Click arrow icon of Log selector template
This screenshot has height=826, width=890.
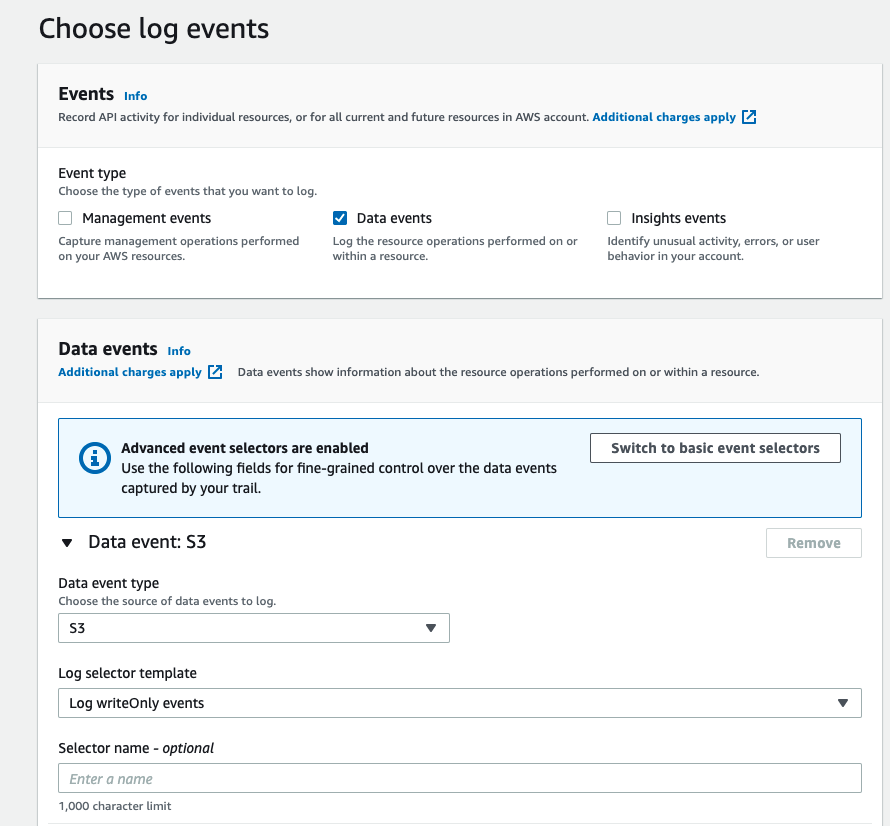(842, 703)
